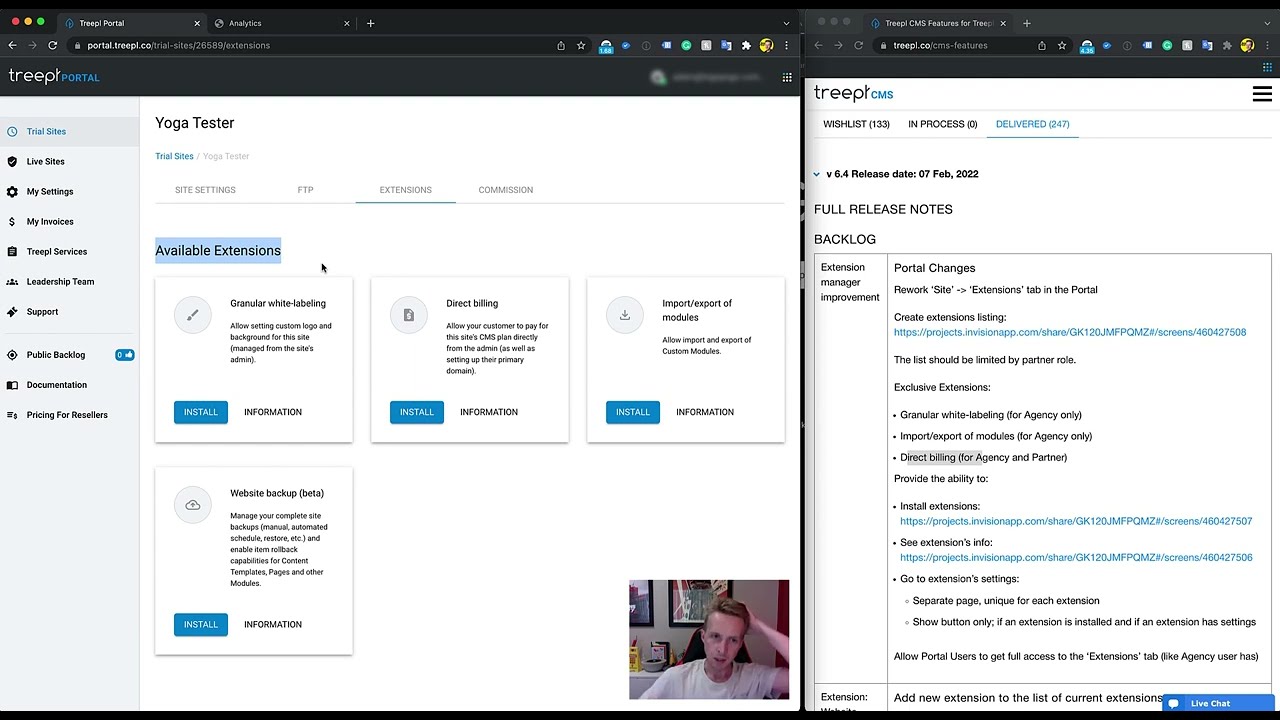Screen dimensions: 1280x720
Task: View Information for Website backup
Action: (x=273, y=624)
